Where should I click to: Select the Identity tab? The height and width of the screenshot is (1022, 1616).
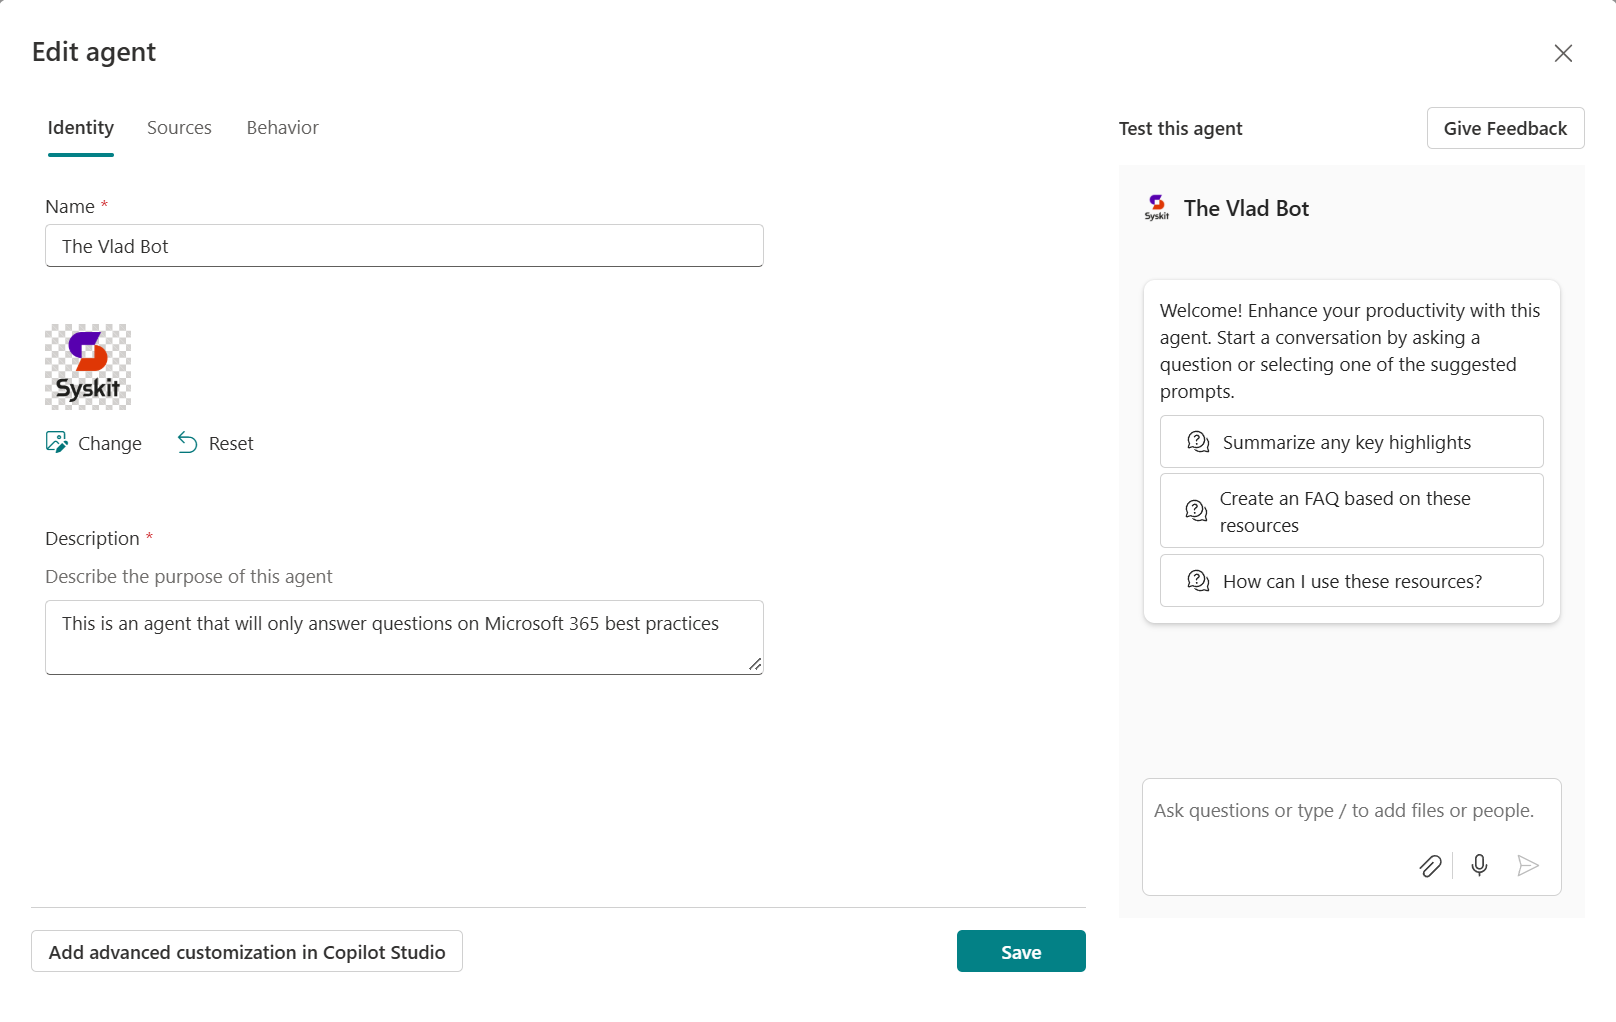[80, 128]
